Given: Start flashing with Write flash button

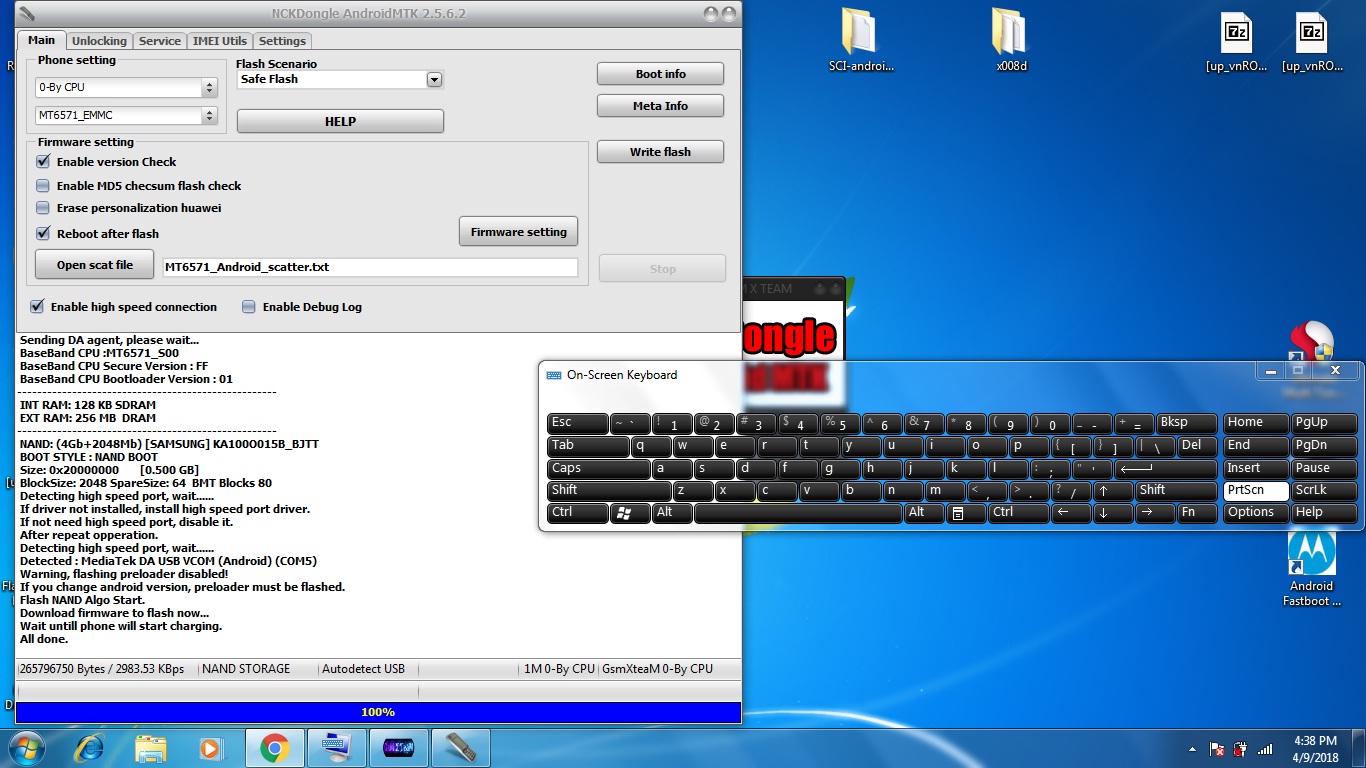Looking at the screenshot, I should click(661, 152).
